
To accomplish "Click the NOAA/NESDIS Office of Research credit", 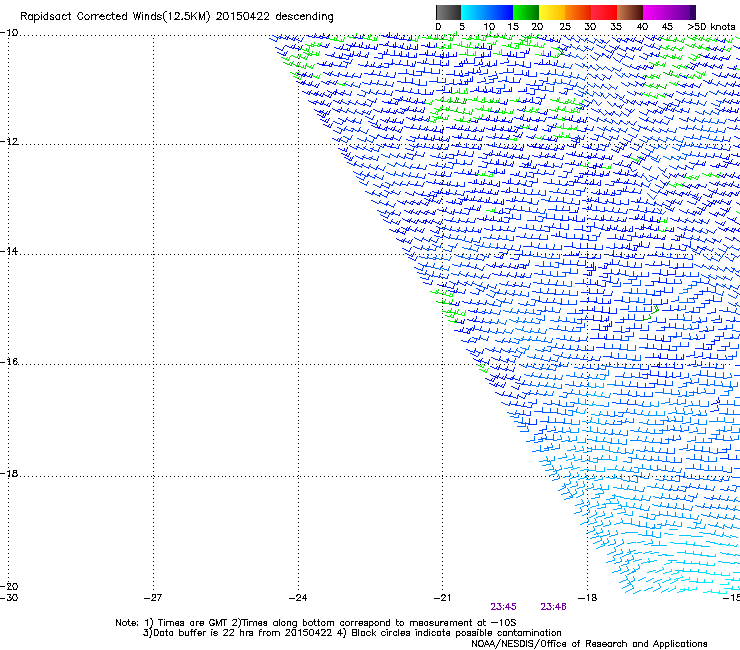I will [589, 644].
